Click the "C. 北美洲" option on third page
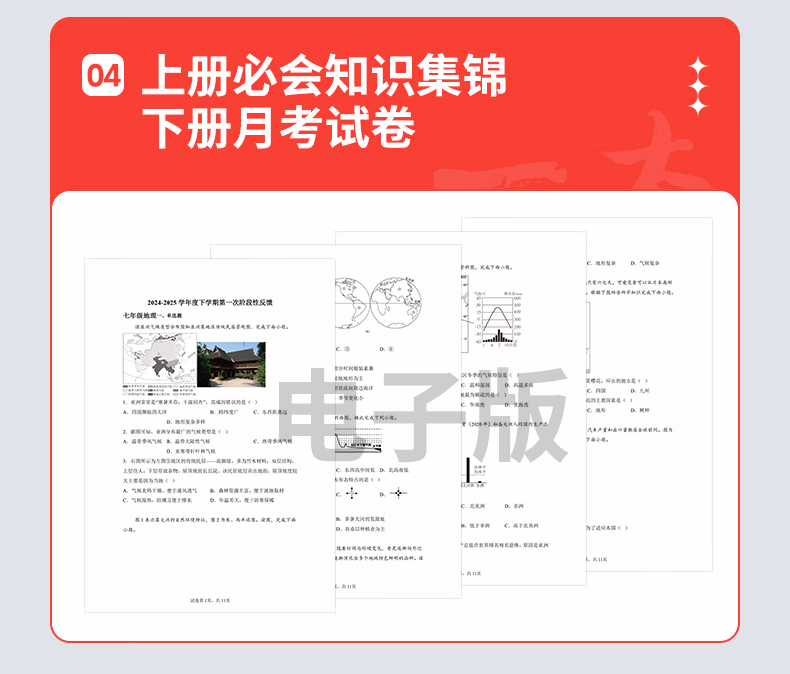The height and width of the screenshot is (674, 790). pyautogui.click(x=474, y=506)
